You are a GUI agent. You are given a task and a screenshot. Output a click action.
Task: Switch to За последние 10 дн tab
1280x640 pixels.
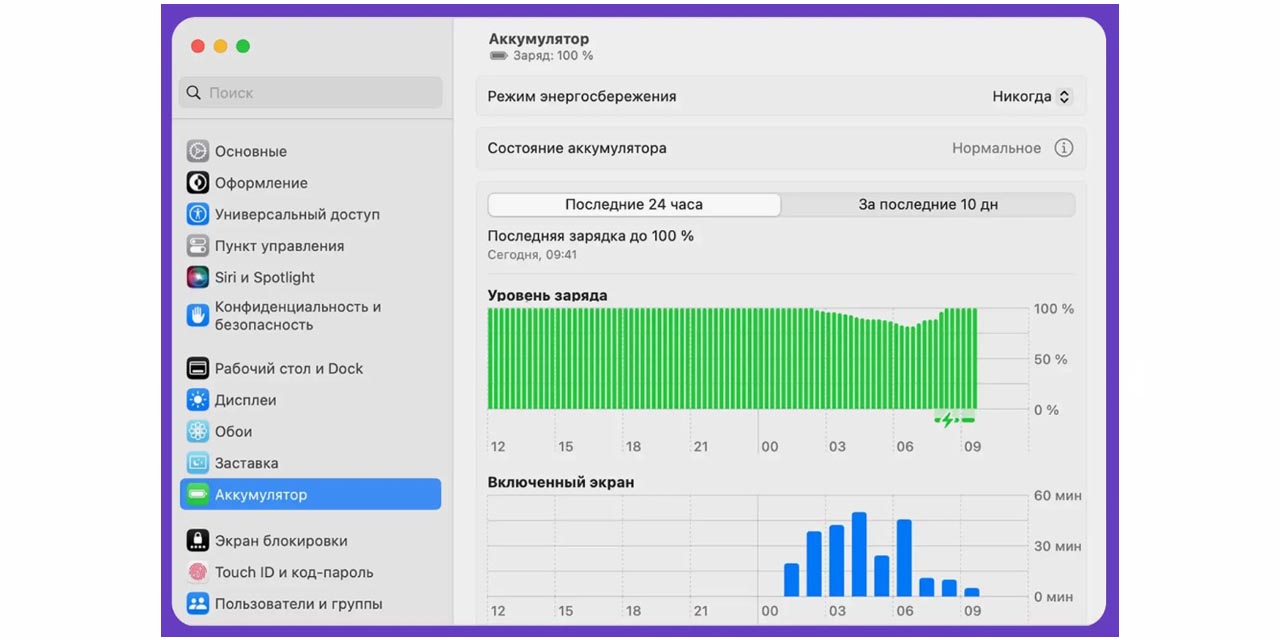(927, 205)
